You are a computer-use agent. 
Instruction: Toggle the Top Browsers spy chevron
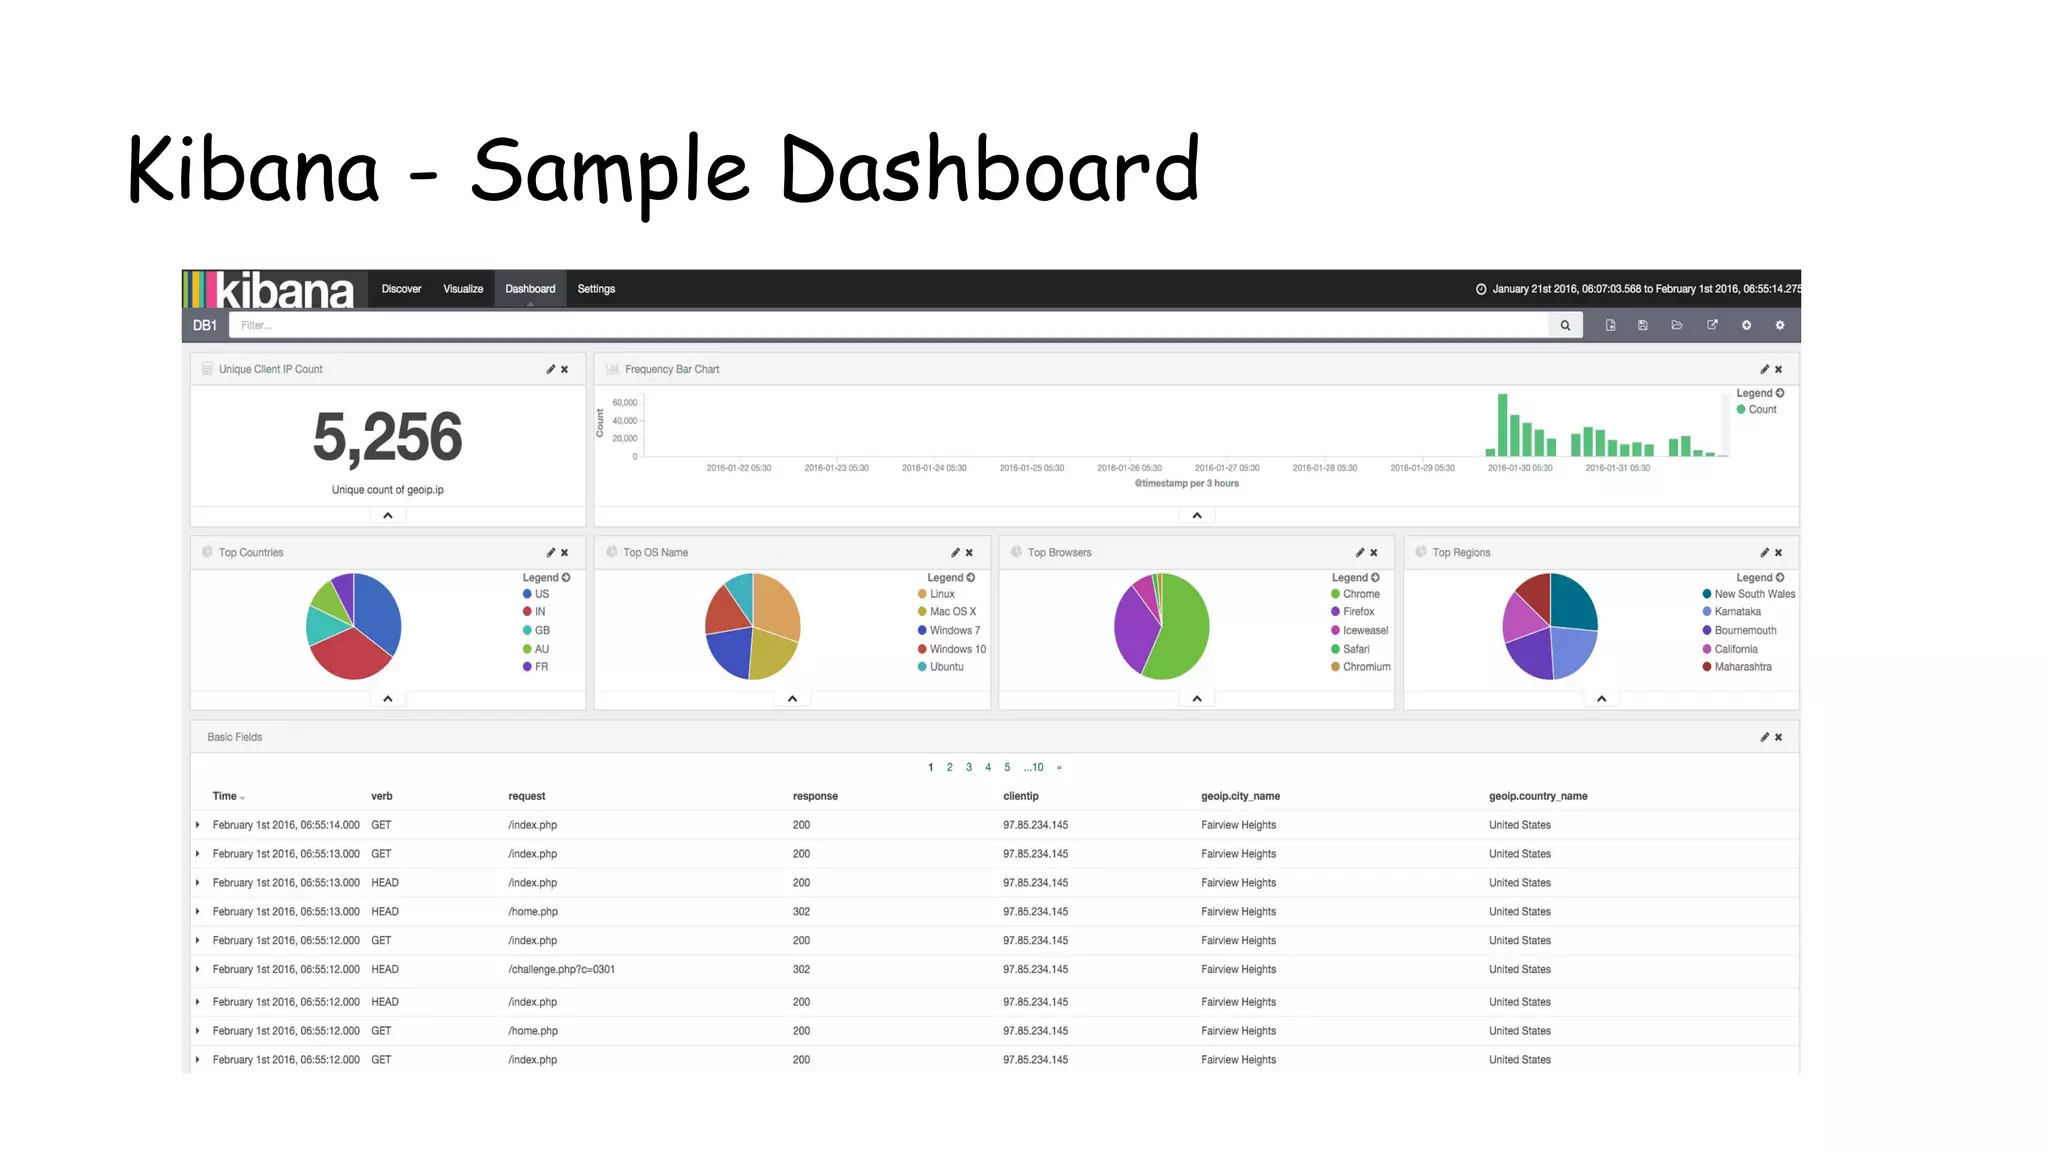1197,699
